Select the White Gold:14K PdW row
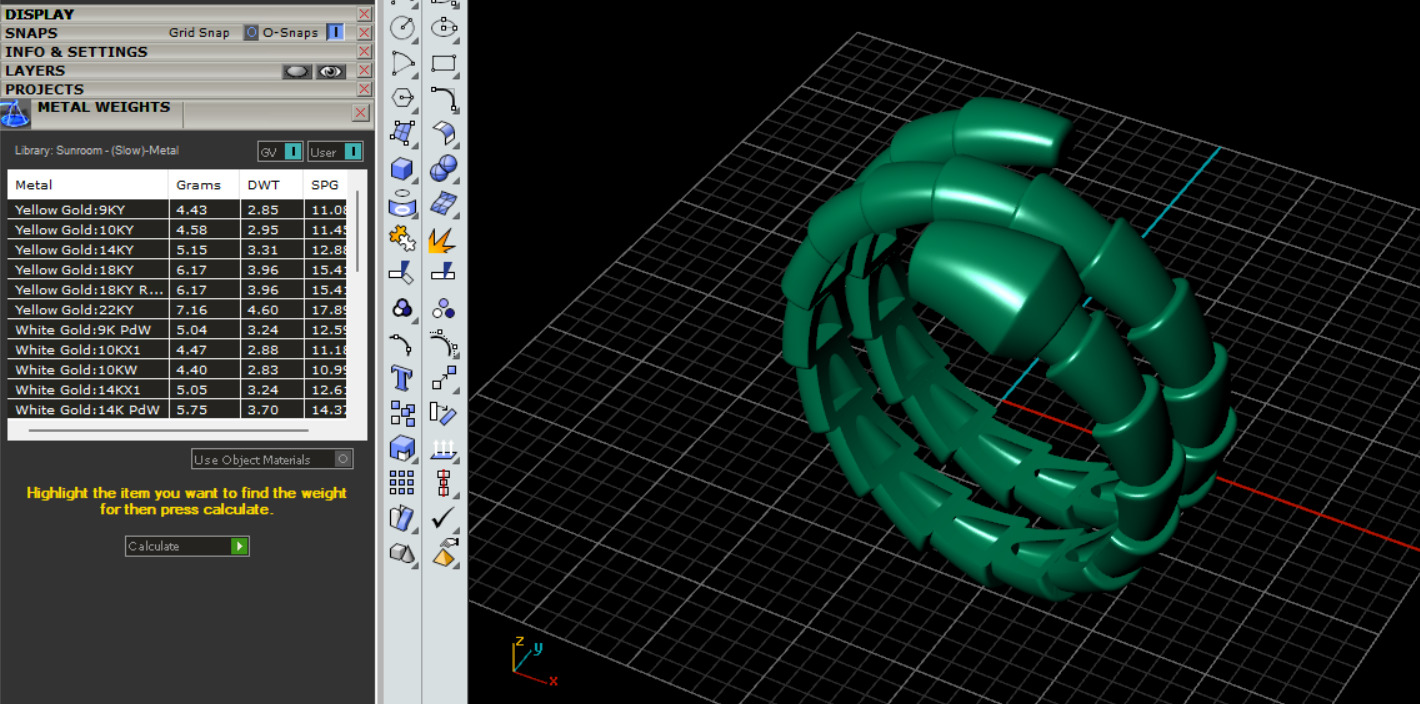Screen dimensions: 1420x704 click(x=178, y=410)
